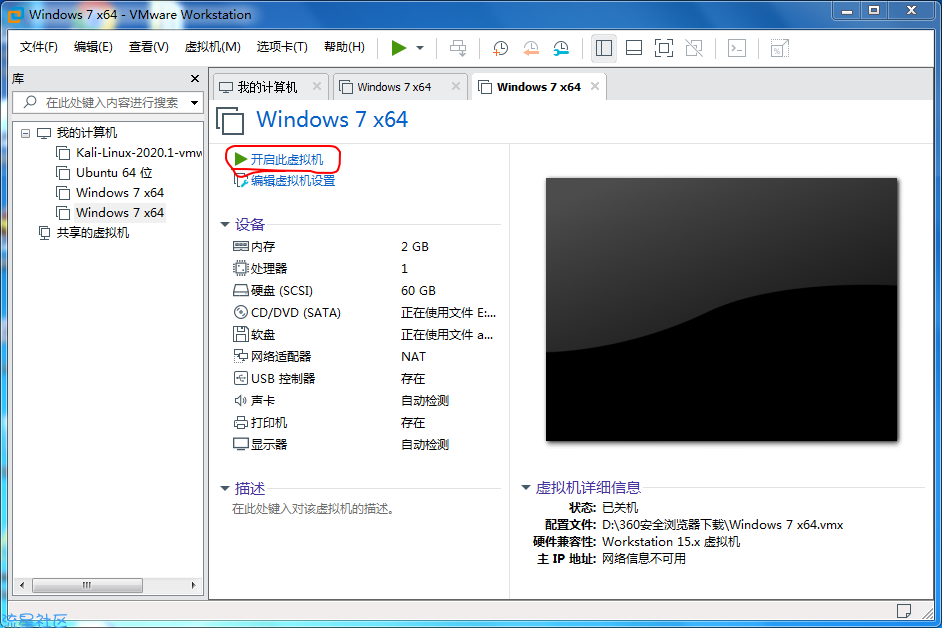Click the send Ctrl+Alt+Del toolbar icon
Screen dimensions: 942x628
[458, 48]
